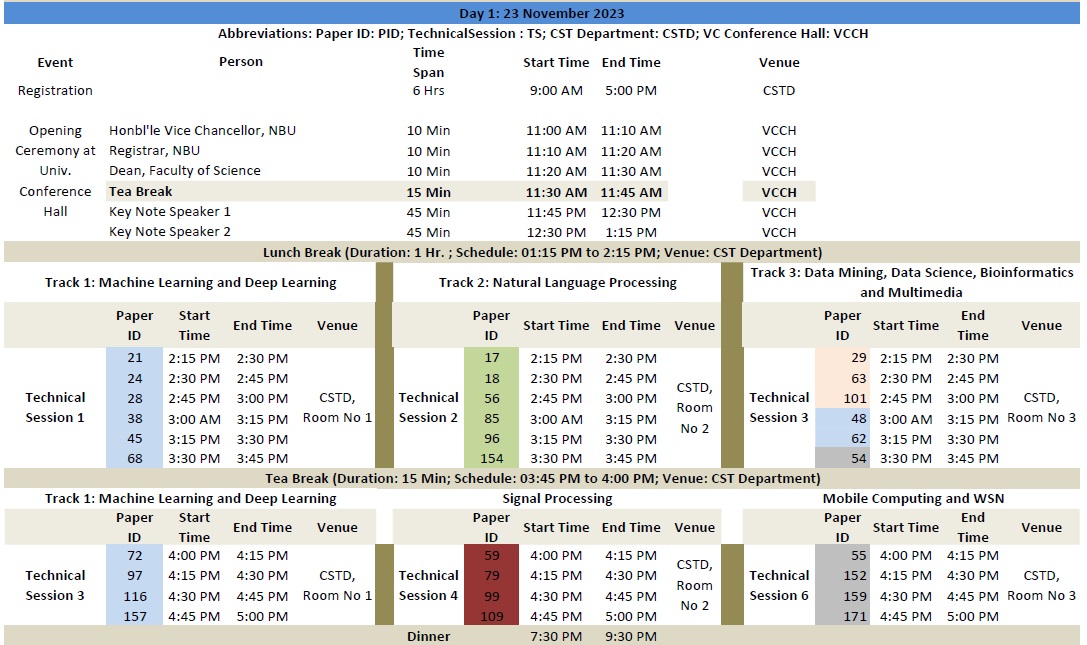Click the 6 Hrs time span cell
1087x645 pixels.
[429, 91]
